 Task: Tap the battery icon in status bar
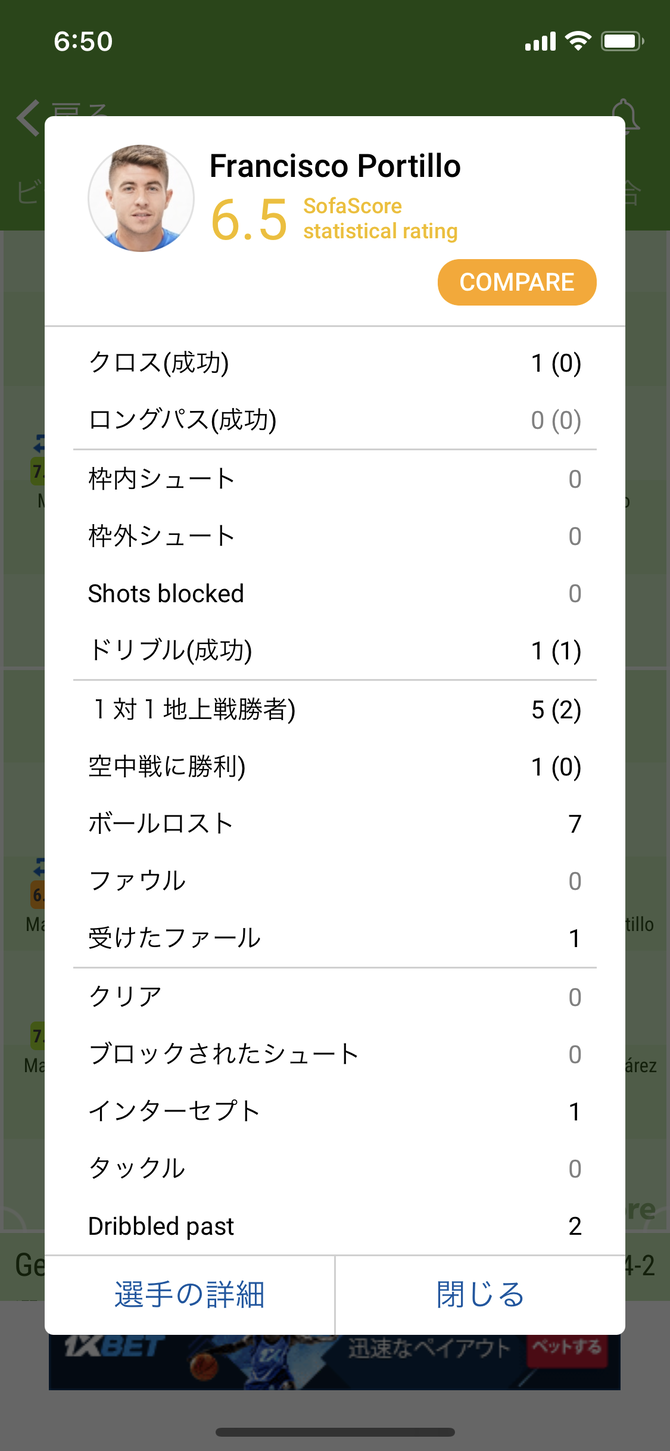(622, 41)
